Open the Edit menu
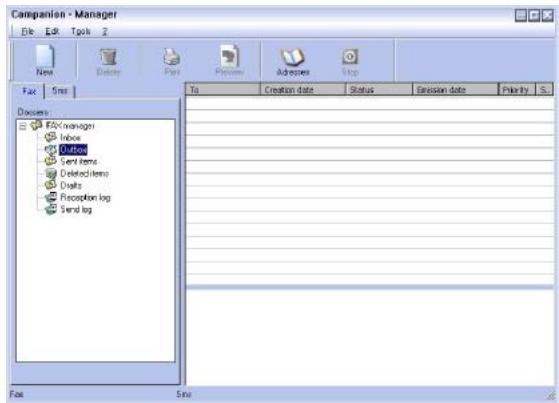This screenshot has height=403, width=559. [x=52, y=31]
